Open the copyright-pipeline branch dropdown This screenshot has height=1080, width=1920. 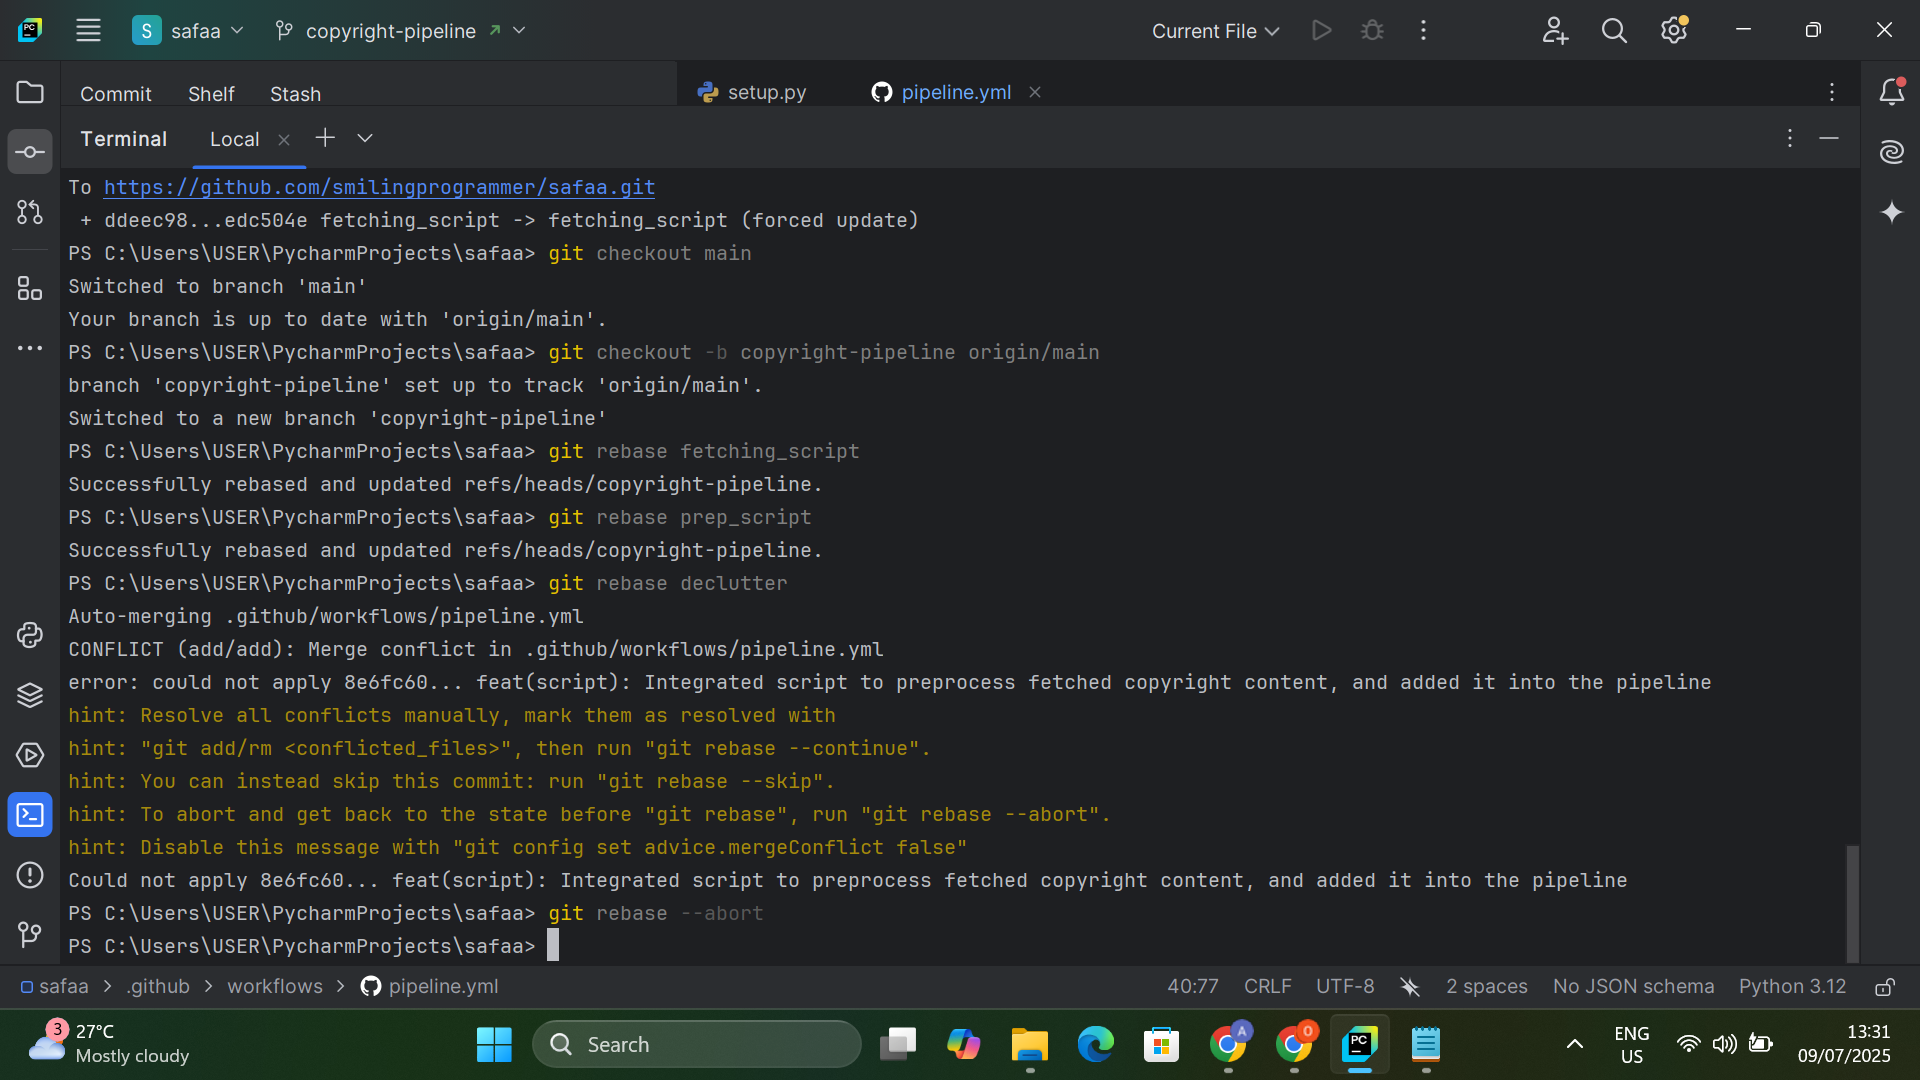point(400,30)
